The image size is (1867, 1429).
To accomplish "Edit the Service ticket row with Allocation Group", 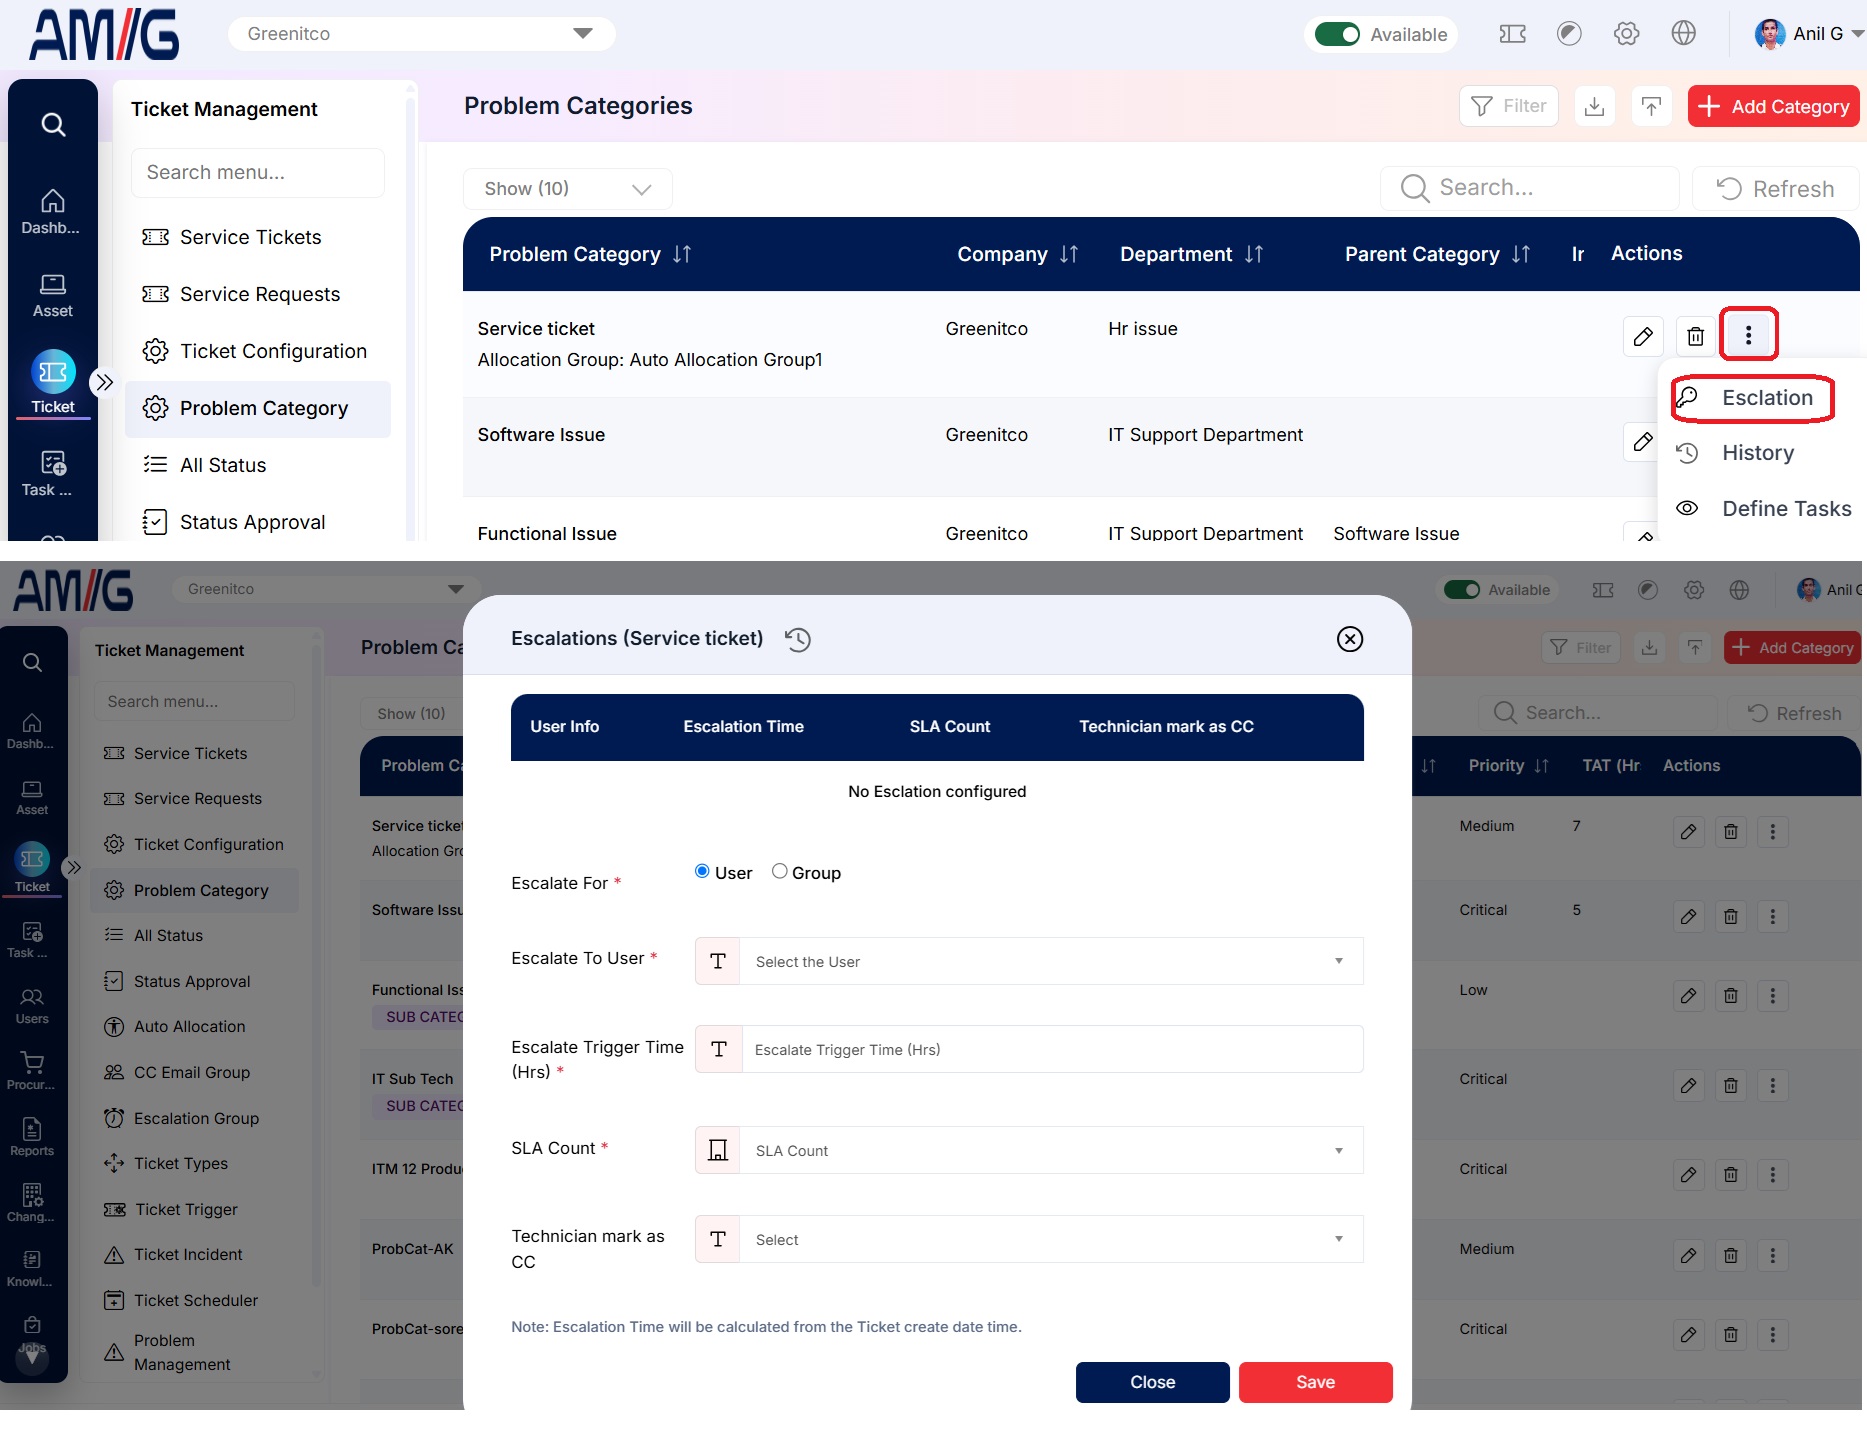I will pyautogui.click(x=1642, y=336).
